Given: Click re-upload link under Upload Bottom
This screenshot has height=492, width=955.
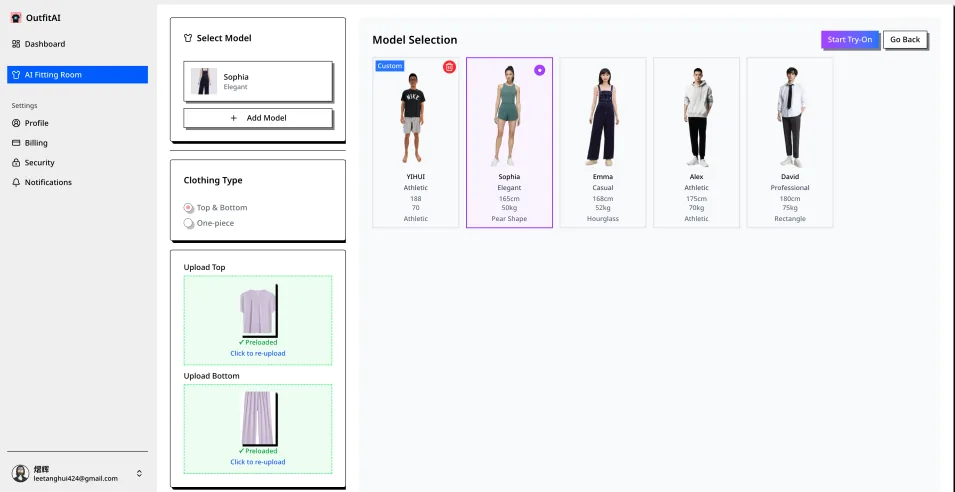Looking at the screenshot, I should [x=258, y=462].
